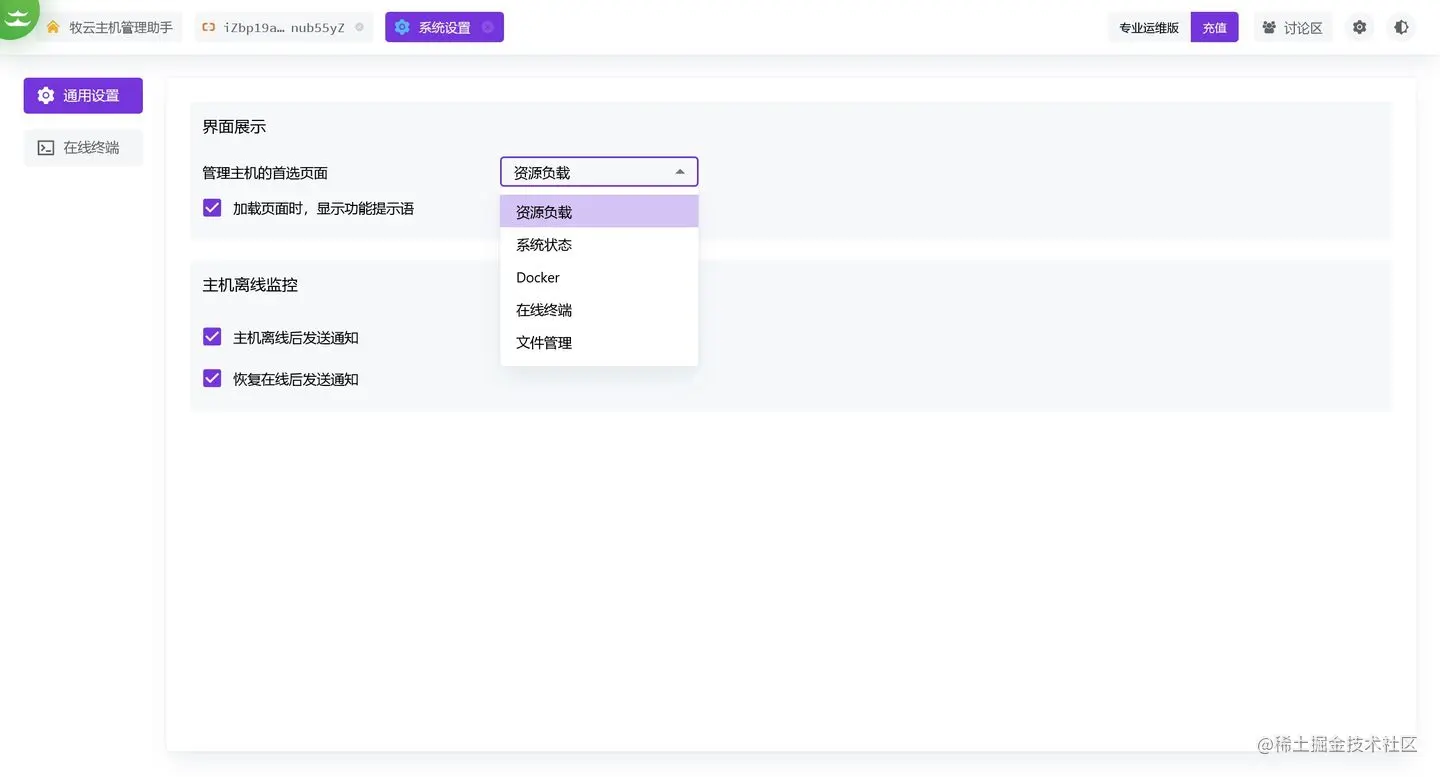Close the 系统设置 tab

tap(487, 28)
